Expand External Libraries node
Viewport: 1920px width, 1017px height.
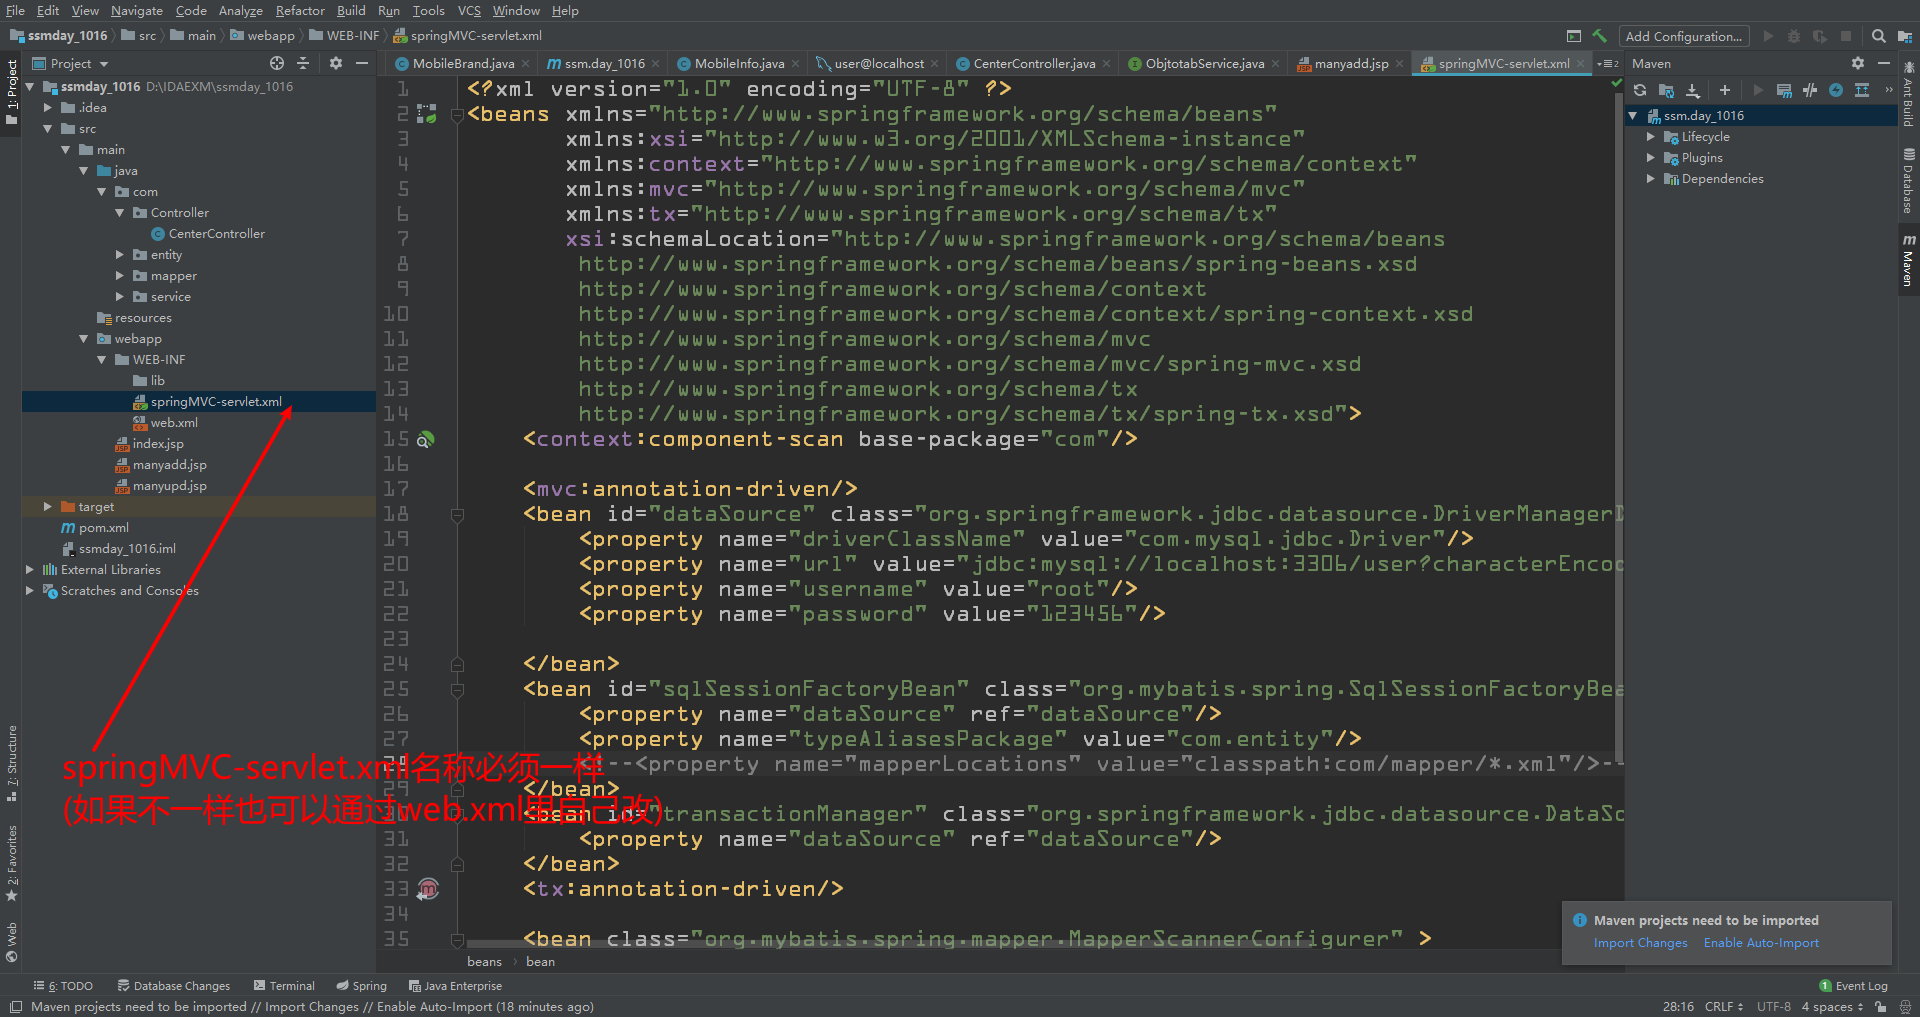point(30,570)
